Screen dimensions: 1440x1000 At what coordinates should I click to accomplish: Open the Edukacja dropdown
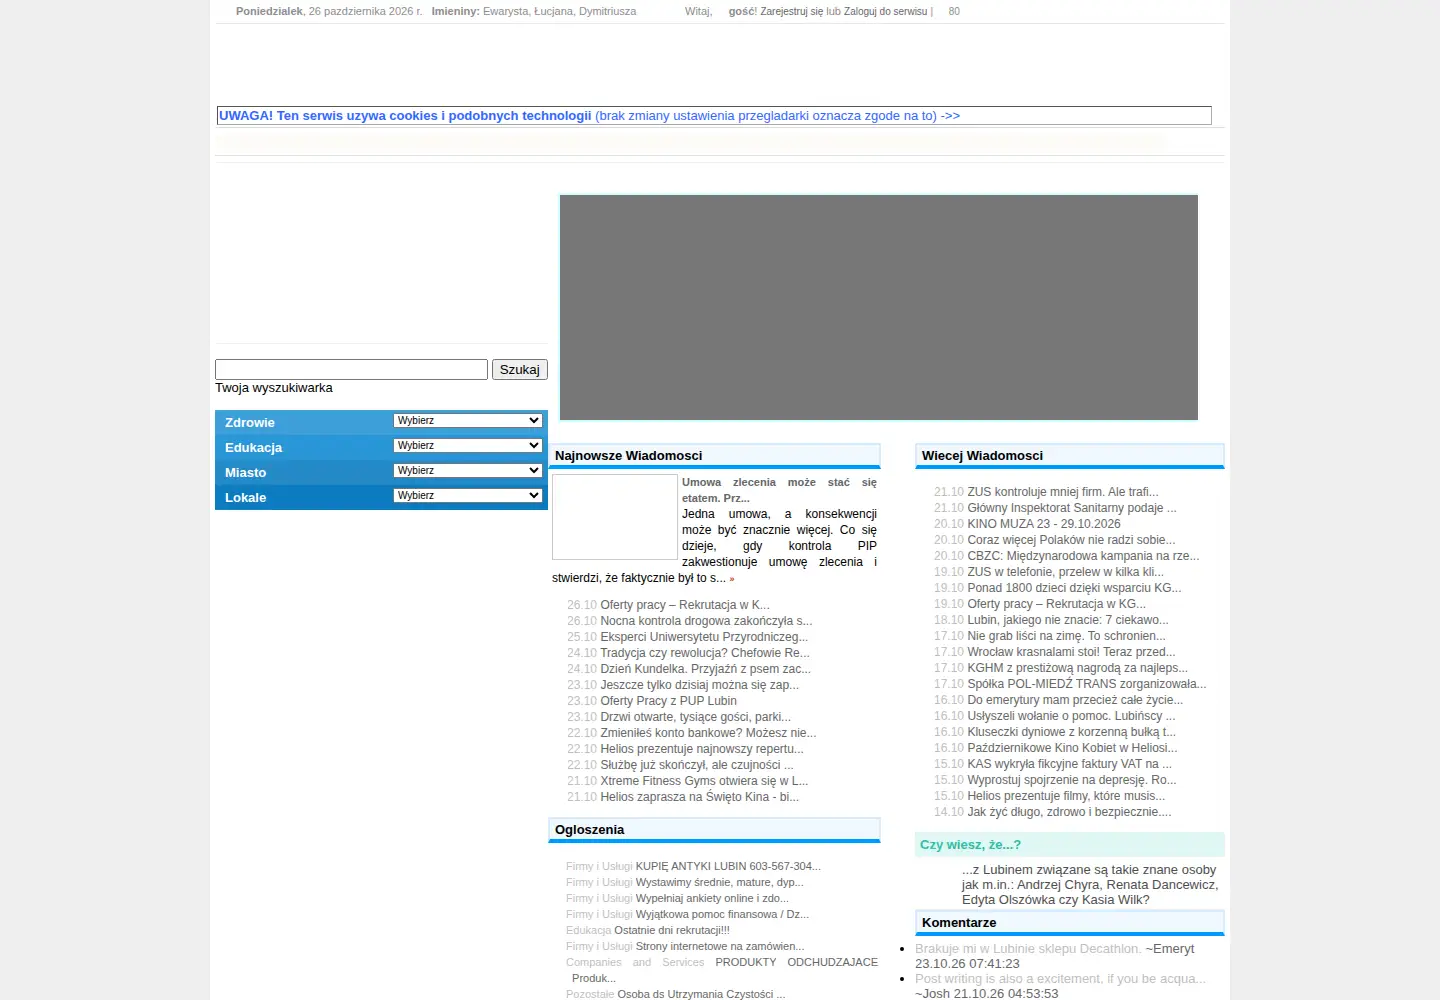coord(468,446)
